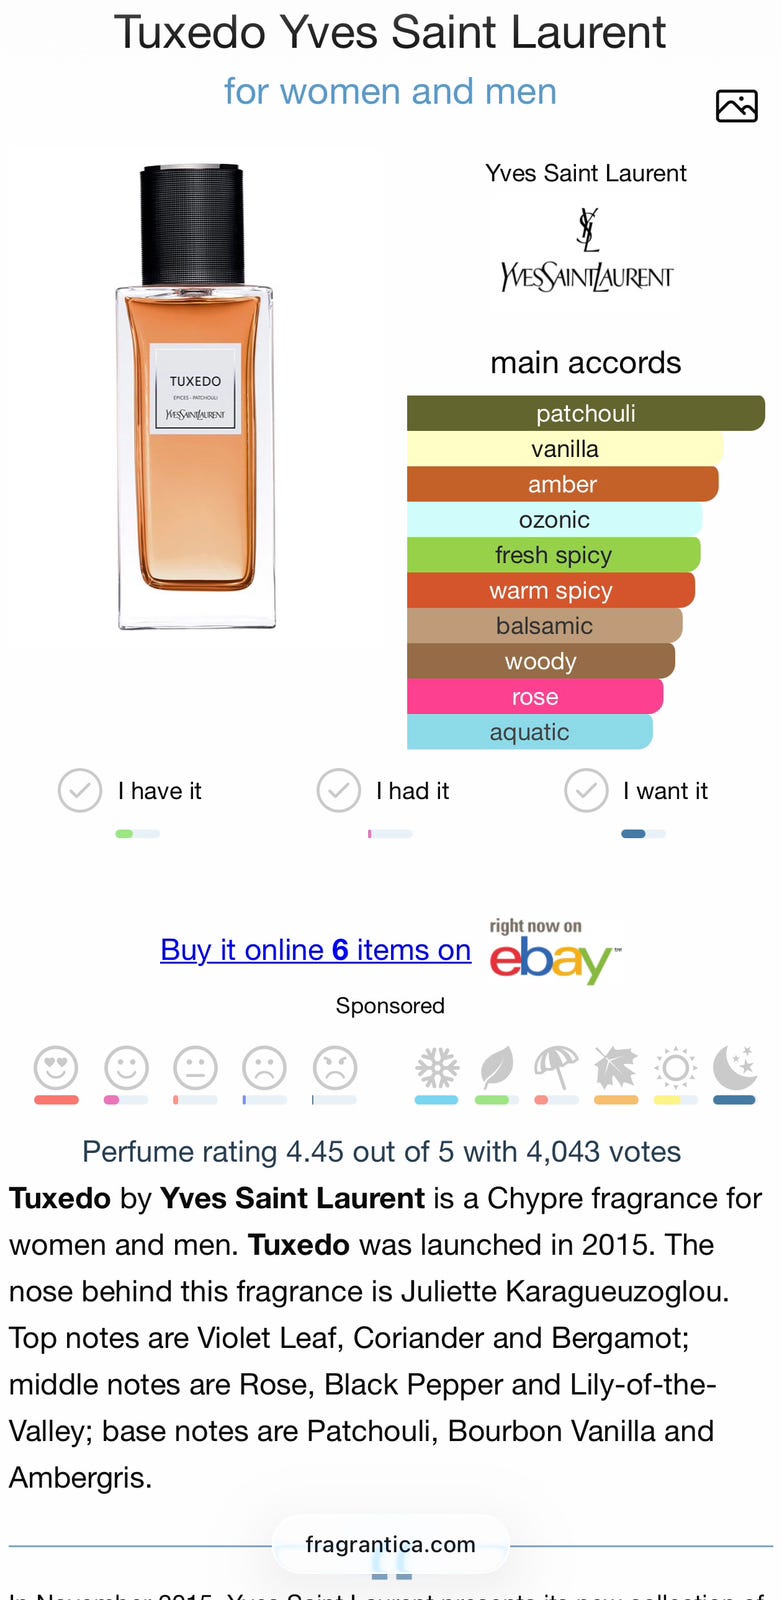Vote spring leaf season icon
Screen dimensions: 782x1600
pos(496,1069)
